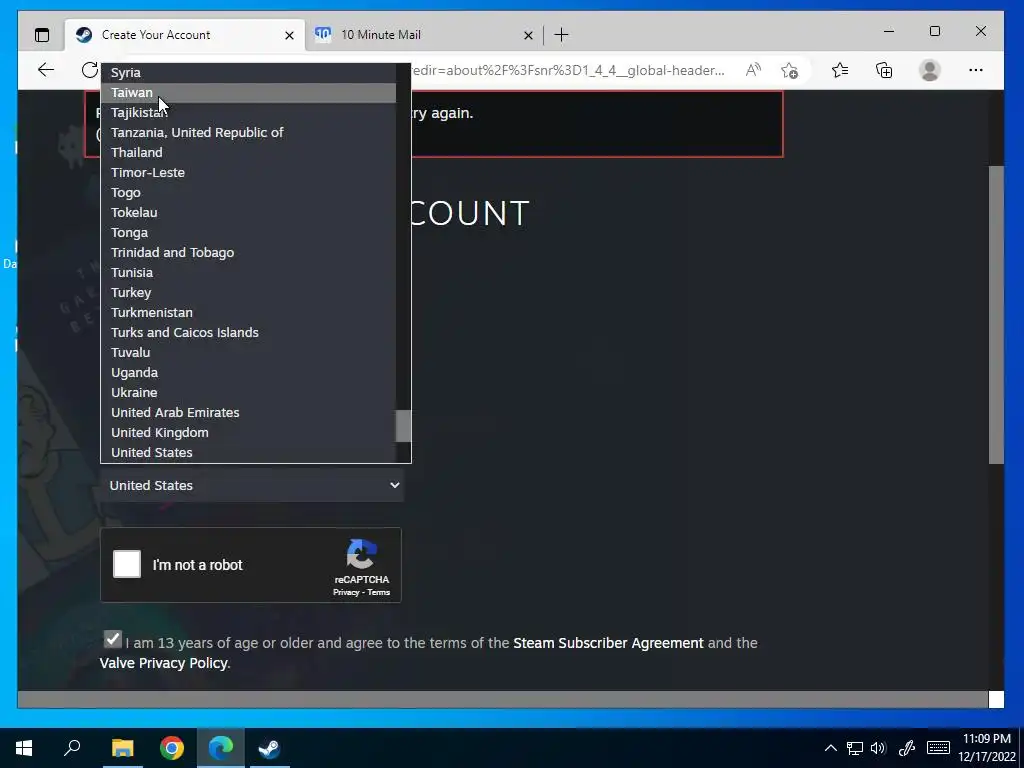Viewport: 1024px width, 768px height.
Task: Open the Valve Privacy Policy link
Action: [163, 663]
